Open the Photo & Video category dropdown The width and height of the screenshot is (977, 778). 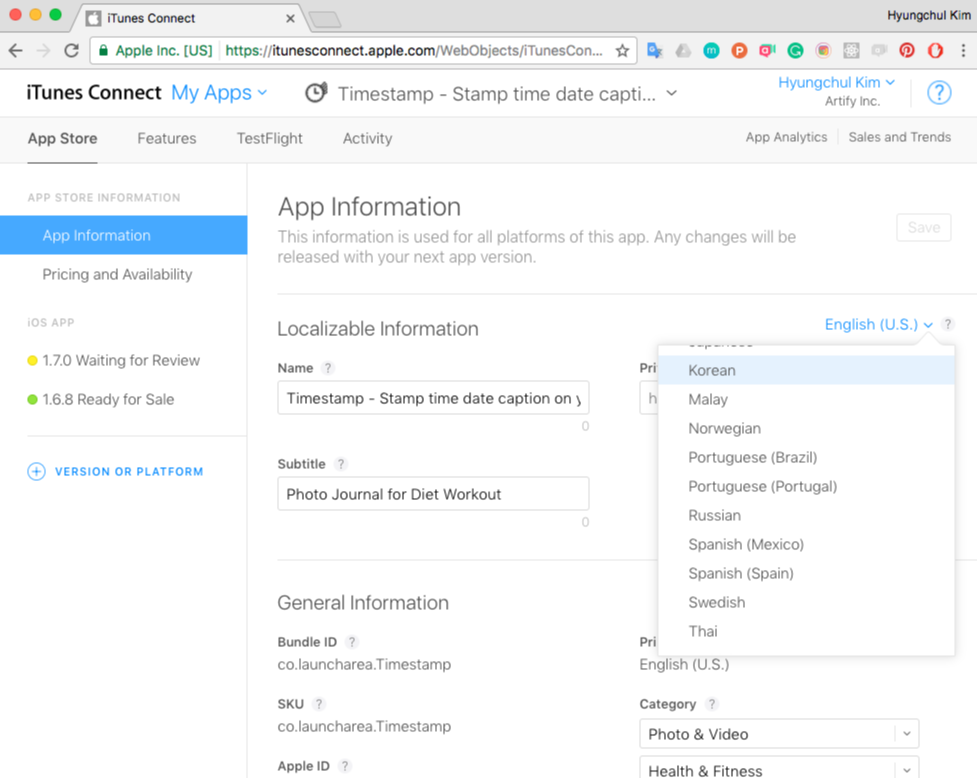point(779,734)
